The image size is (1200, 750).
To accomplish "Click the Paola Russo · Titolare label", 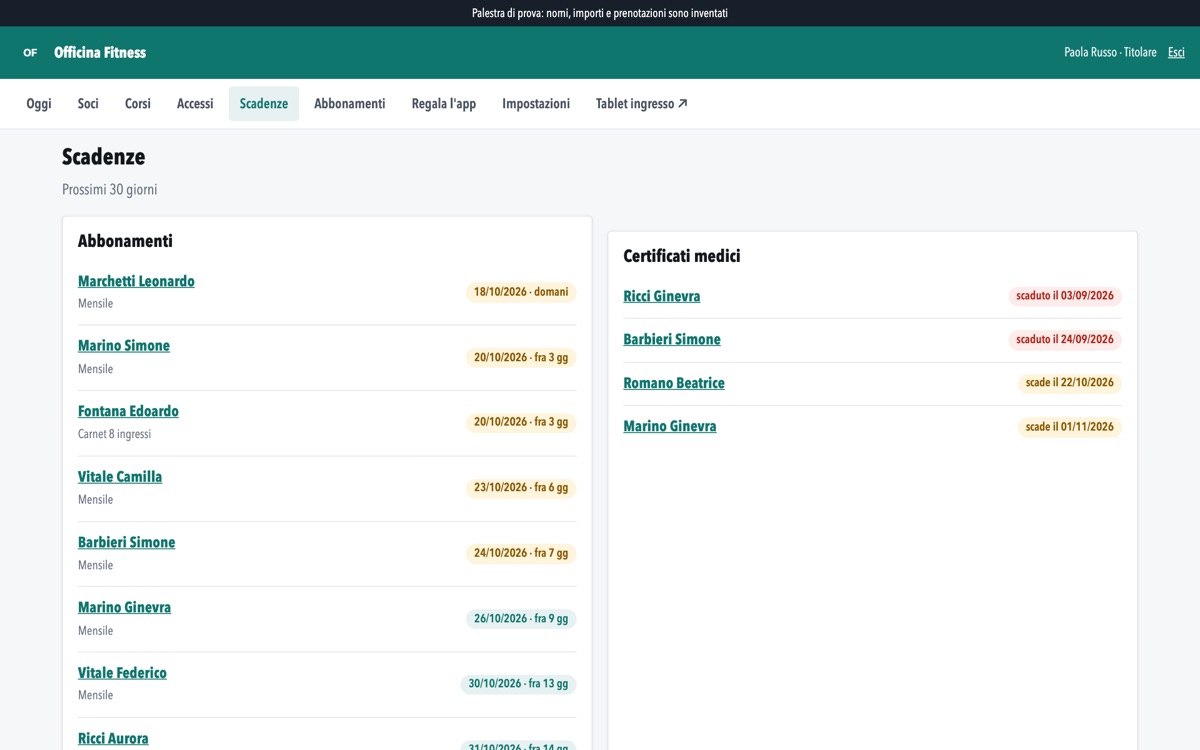I will pos(1110,53).
